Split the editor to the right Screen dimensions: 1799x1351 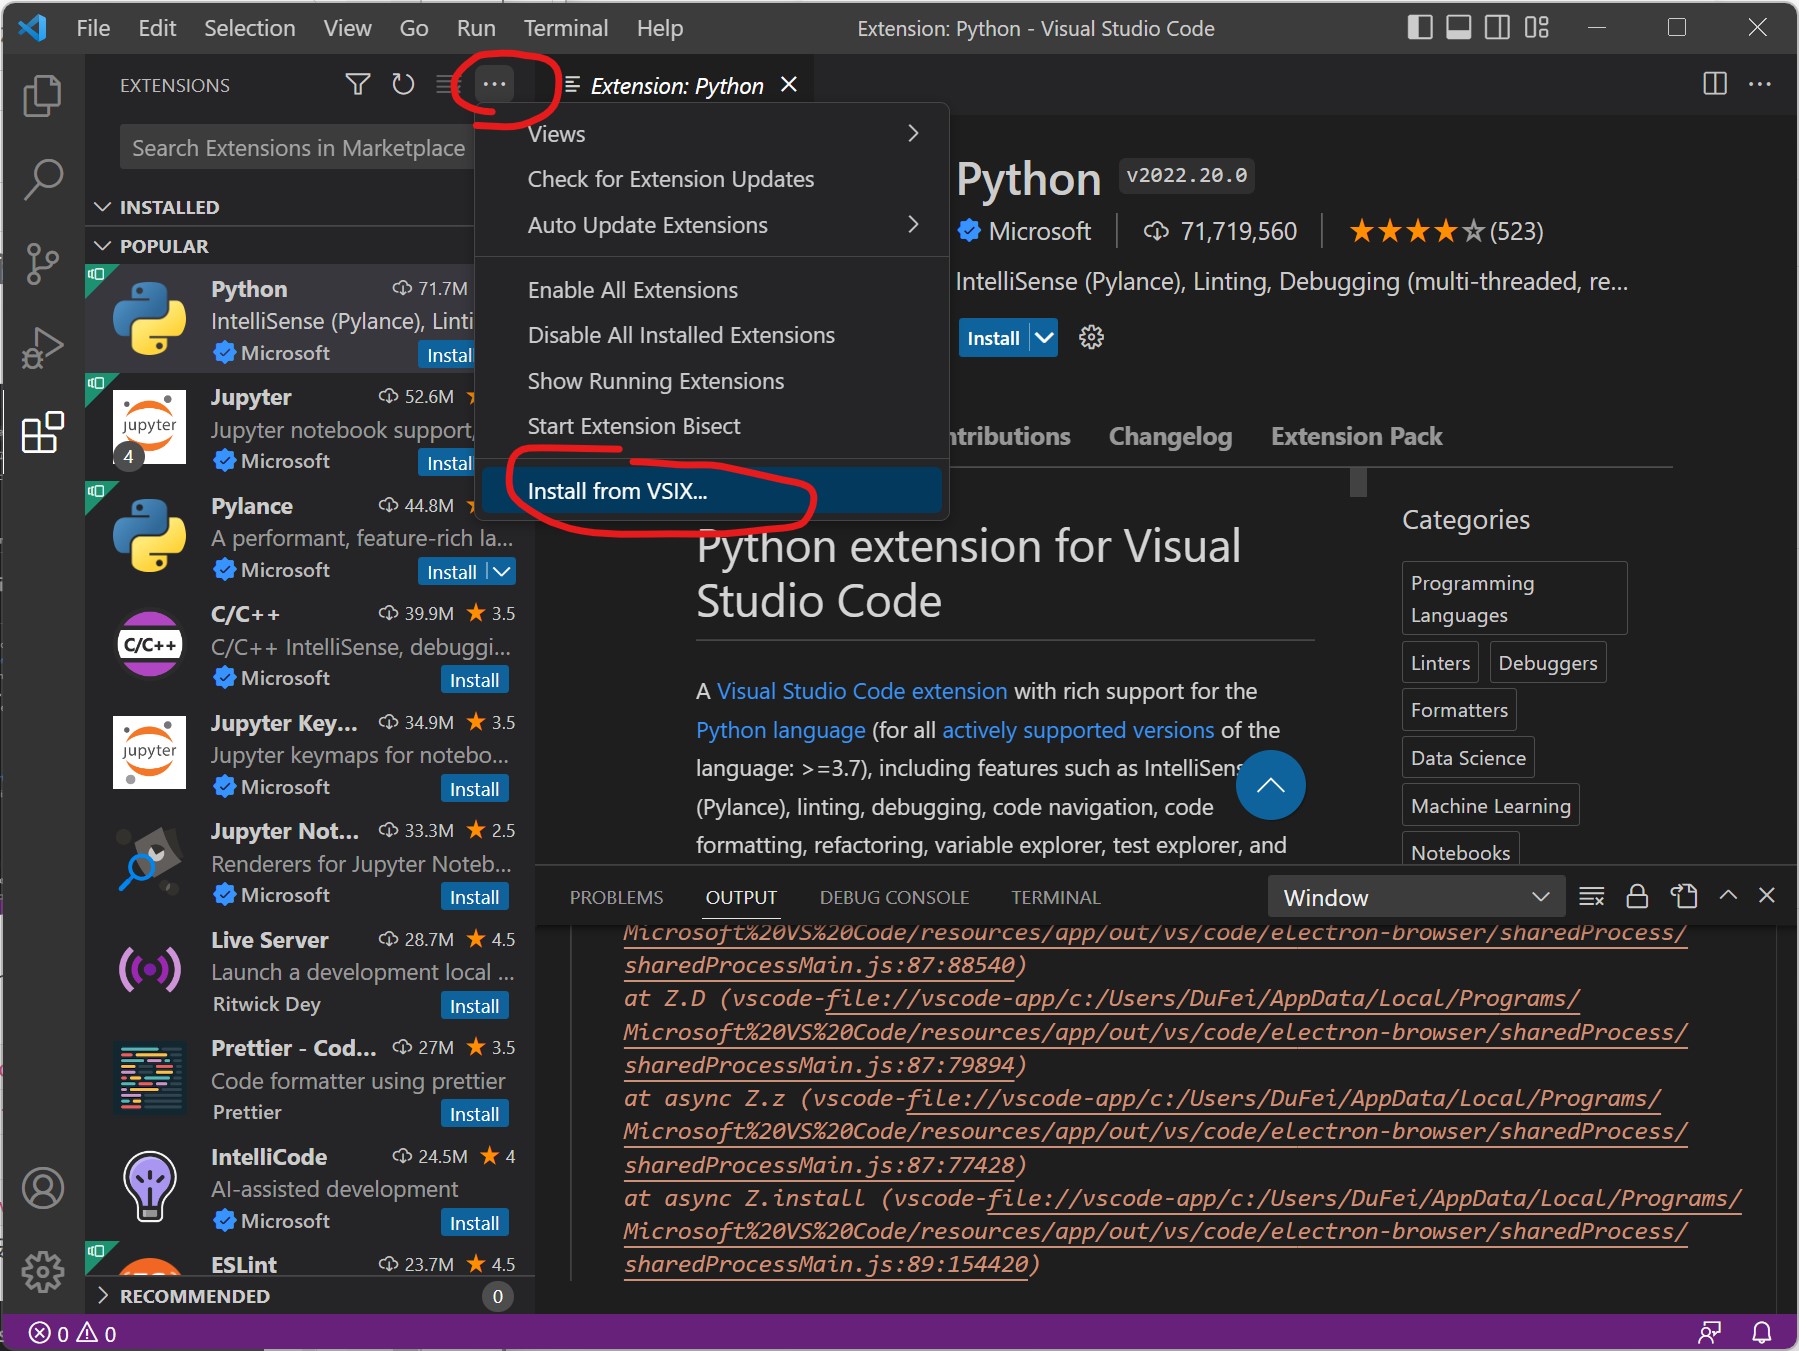[1714, 84]
